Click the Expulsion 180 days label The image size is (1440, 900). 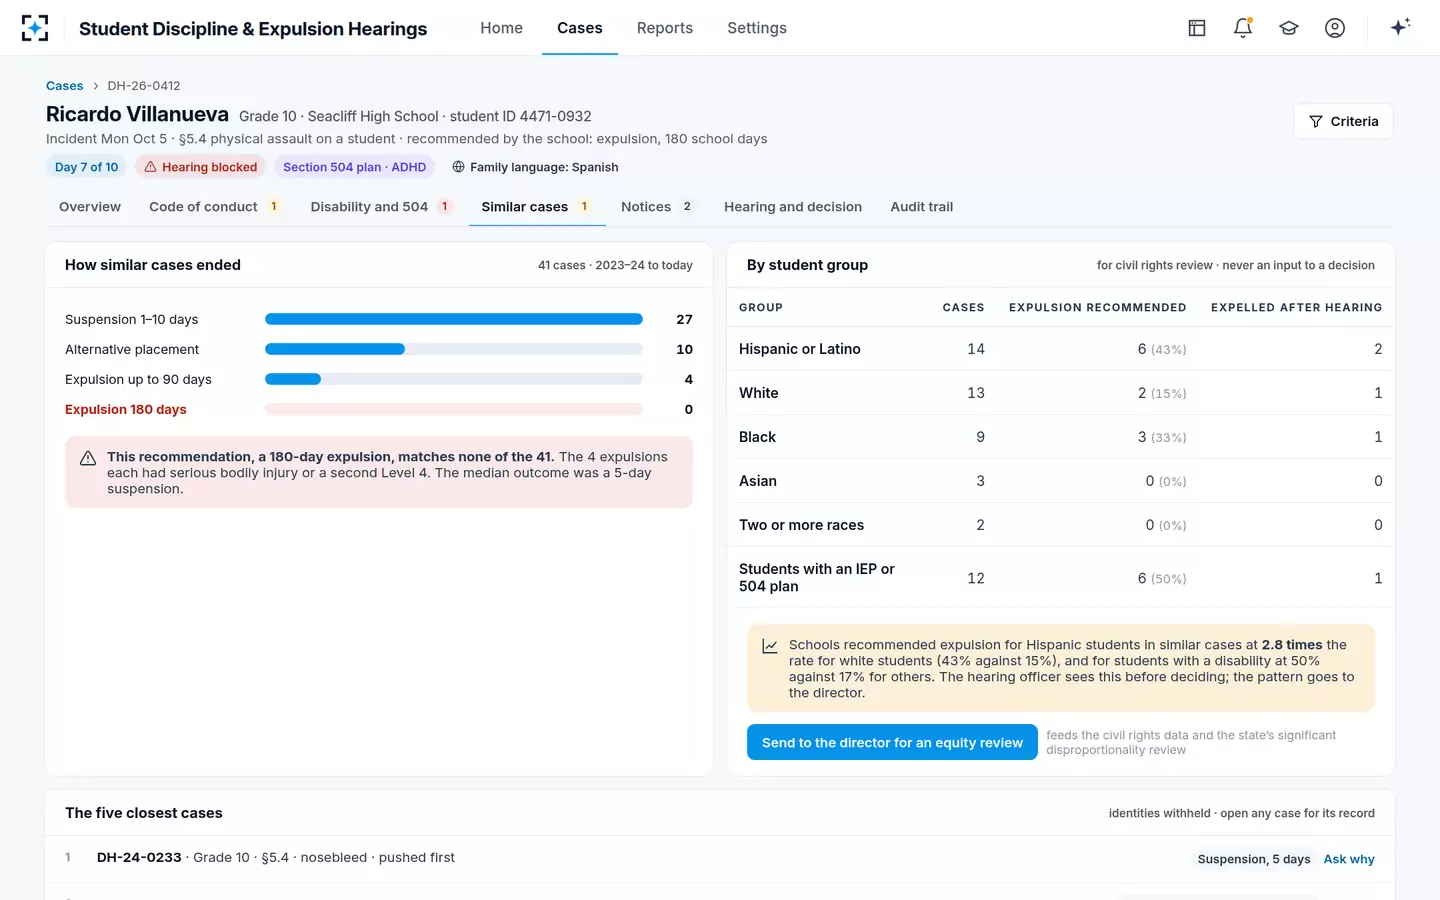pyautogui.click(x=126, y=409)
